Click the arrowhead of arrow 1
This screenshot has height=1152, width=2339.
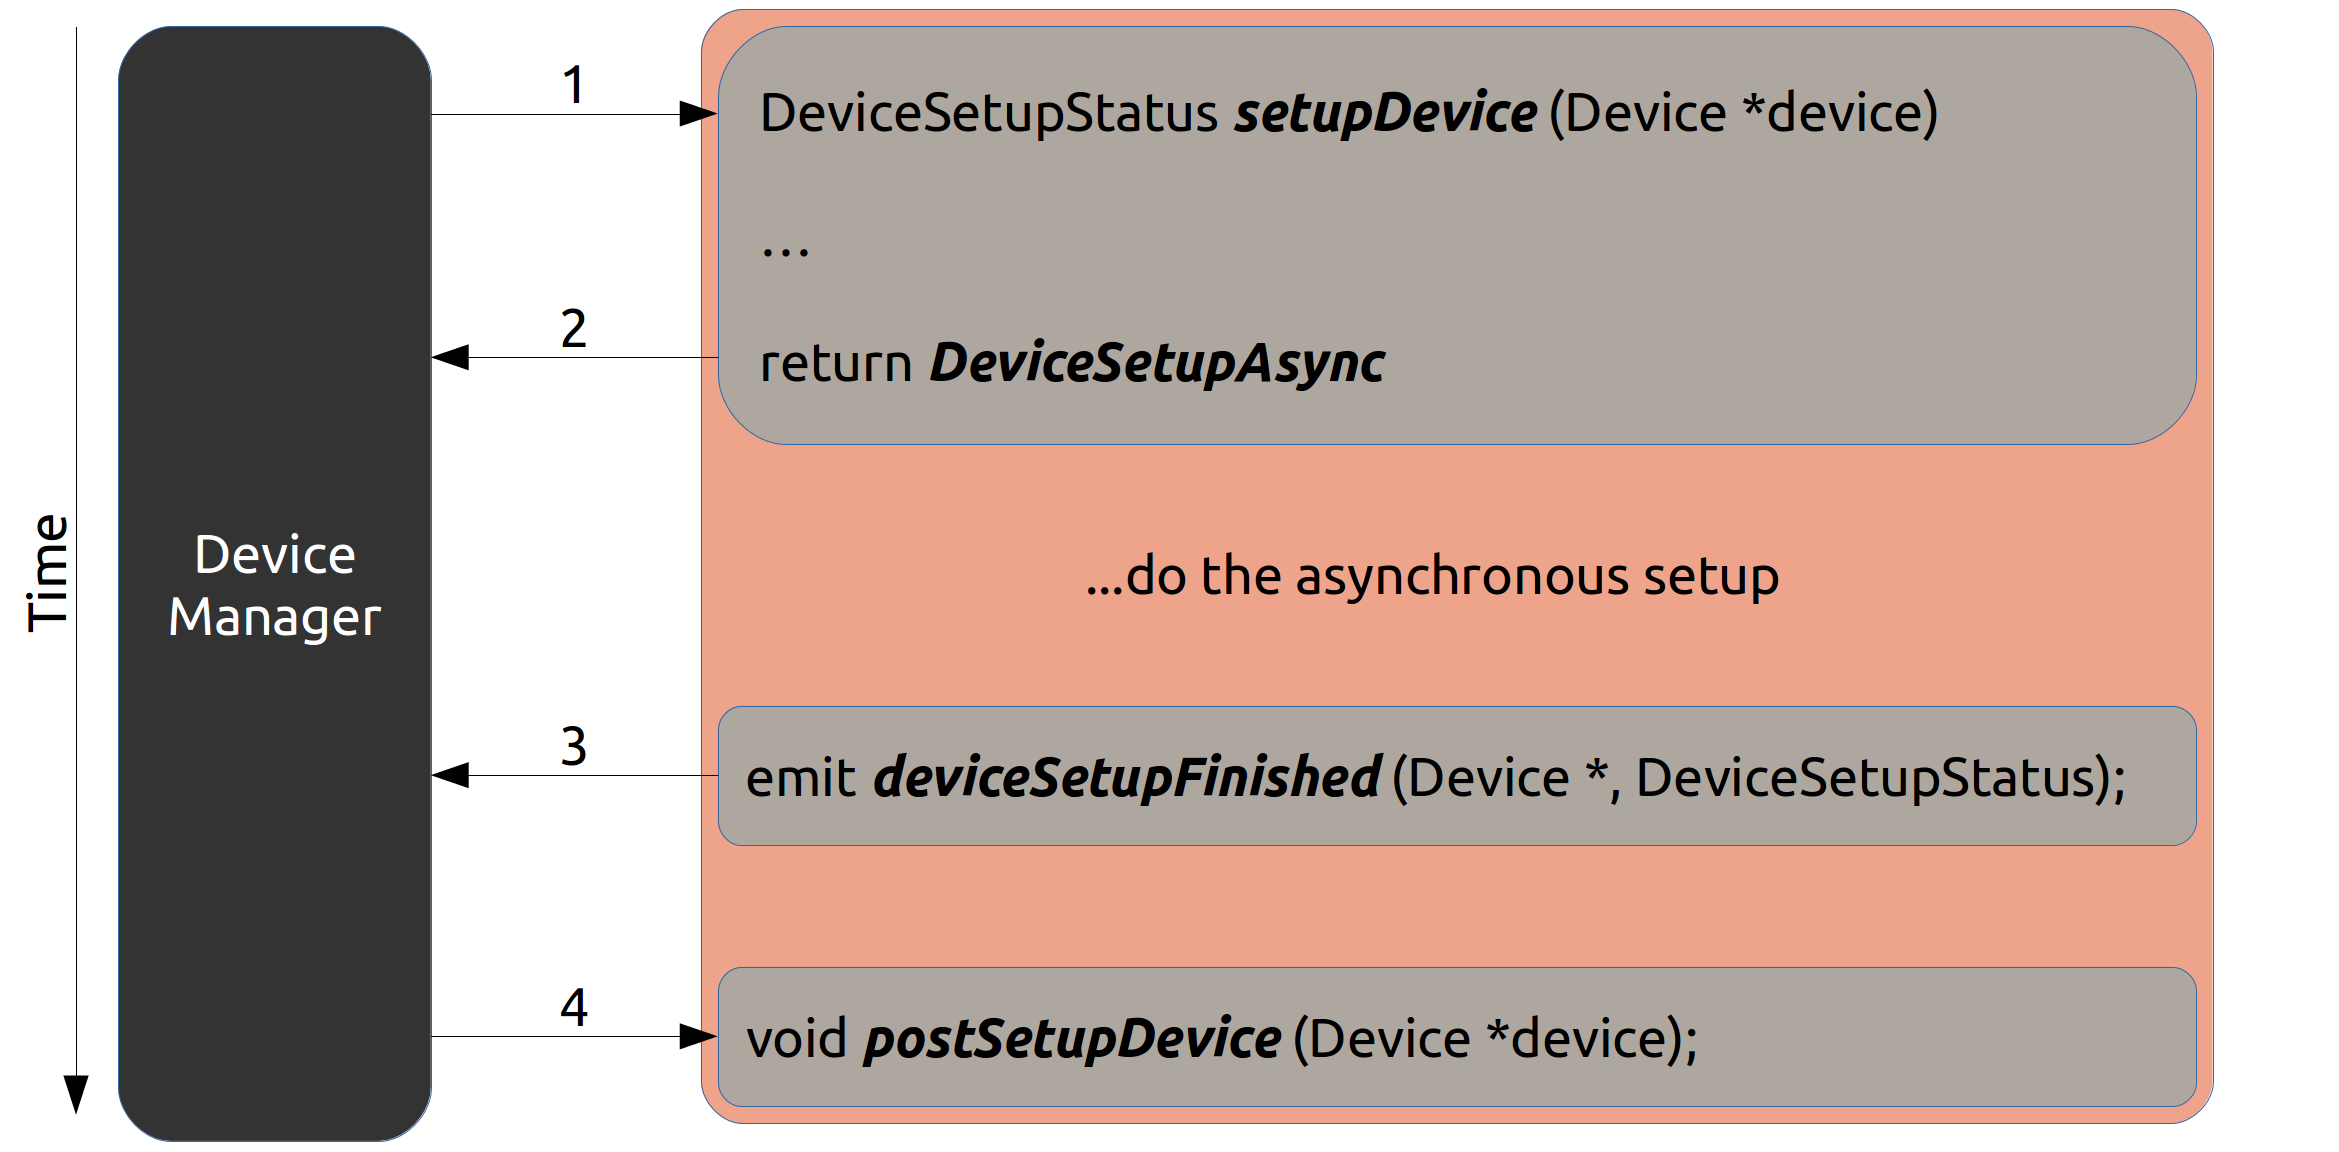coord(698,114)
